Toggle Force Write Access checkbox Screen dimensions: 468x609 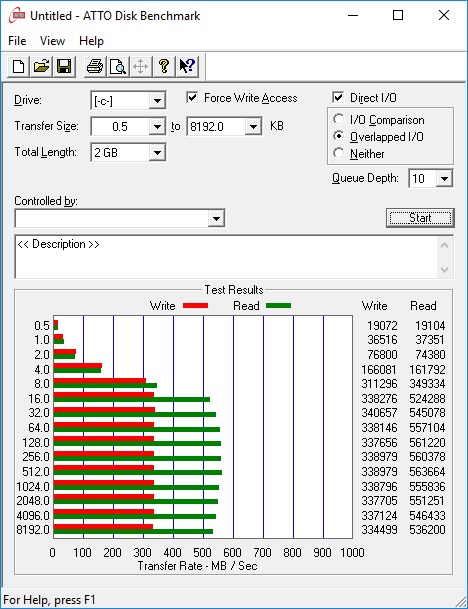pos(192,97)
